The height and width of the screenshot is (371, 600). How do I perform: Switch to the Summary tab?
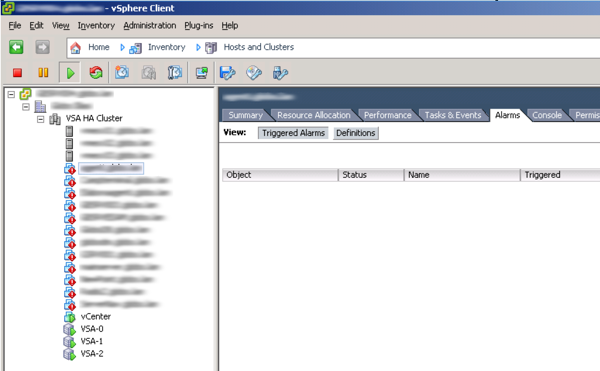[245, 115]
